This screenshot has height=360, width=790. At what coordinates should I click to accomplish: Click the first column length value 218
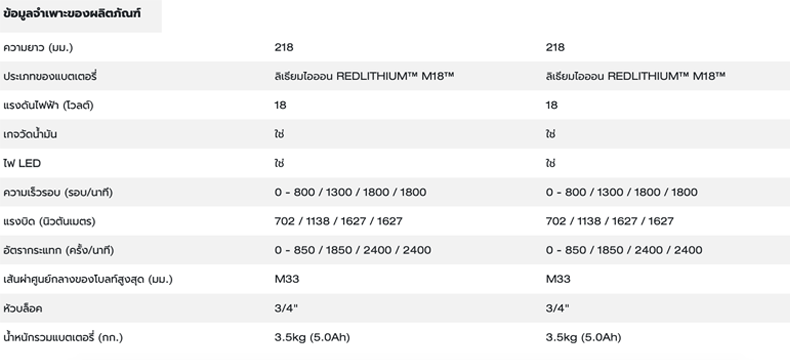pyautogui.click(x=284, y=47)
